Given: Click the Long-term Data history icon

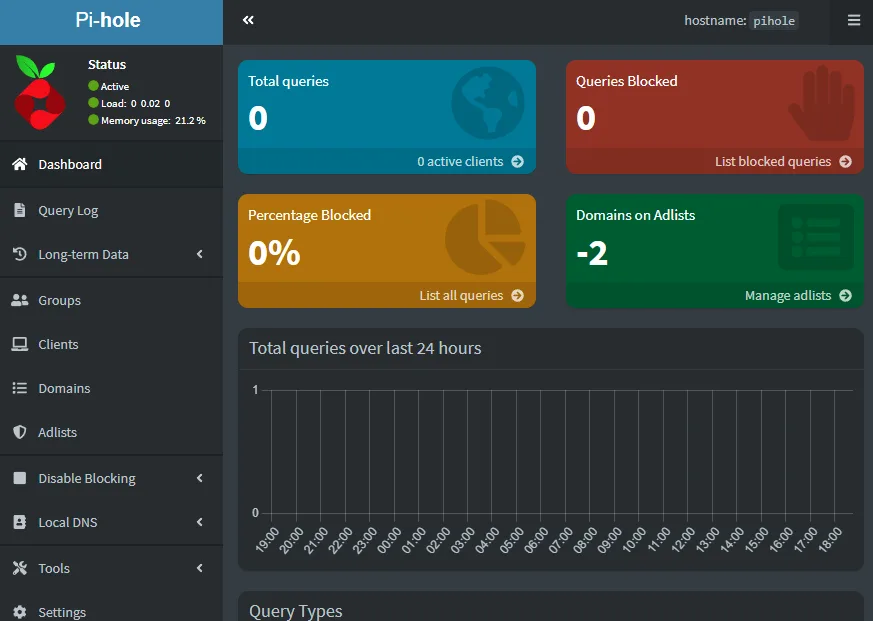Looking at the screenshot, I should (x=19, y=254).
